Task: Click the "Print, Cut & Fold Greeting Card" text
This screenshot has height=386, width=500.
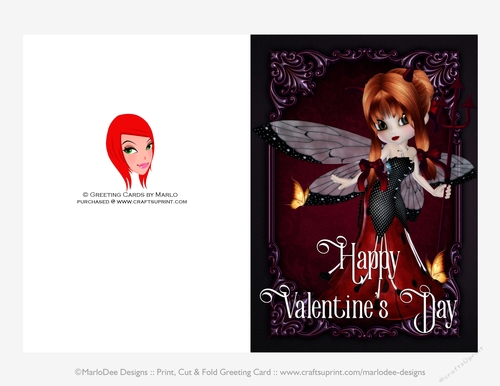Action: coord(214,372)
